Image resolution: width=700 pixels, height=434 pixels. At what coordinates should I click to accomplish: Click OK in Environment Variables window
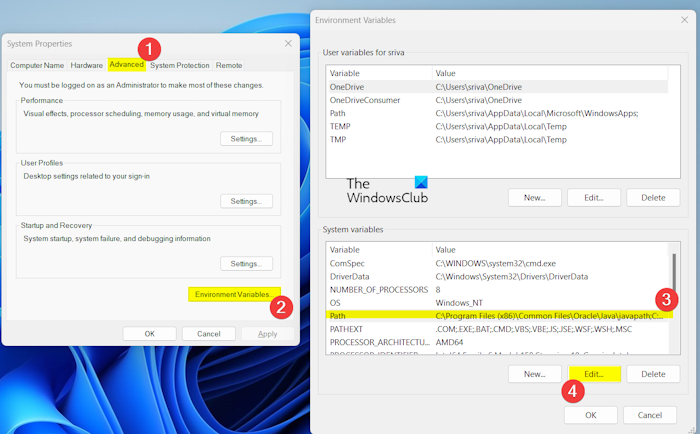click(x=591, y=415)
